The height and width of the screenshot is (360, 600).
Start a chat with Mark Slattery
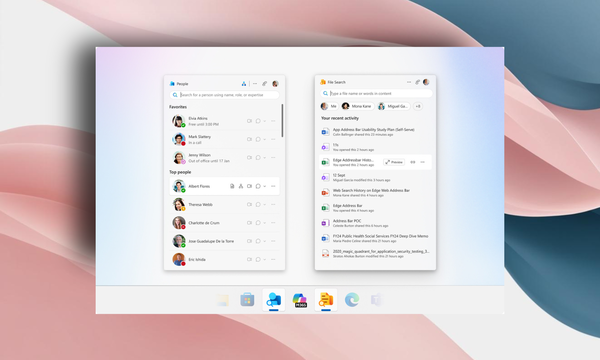pyautogui.click(x=258, y=139)
